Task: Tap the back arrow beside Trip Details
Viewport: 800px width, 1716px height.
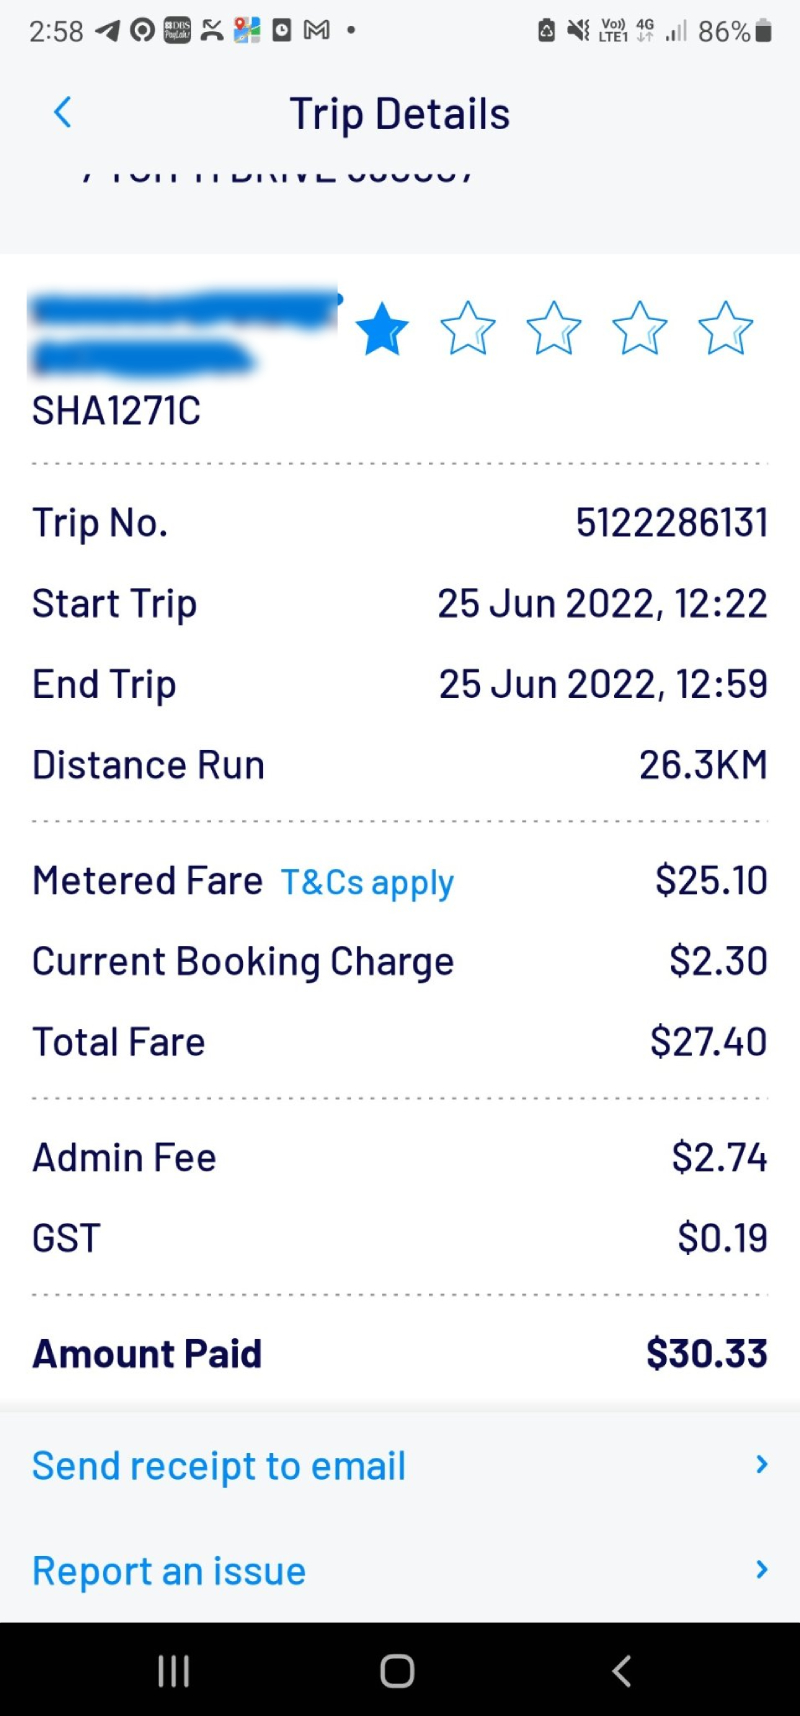Action: tap(63, 113)
